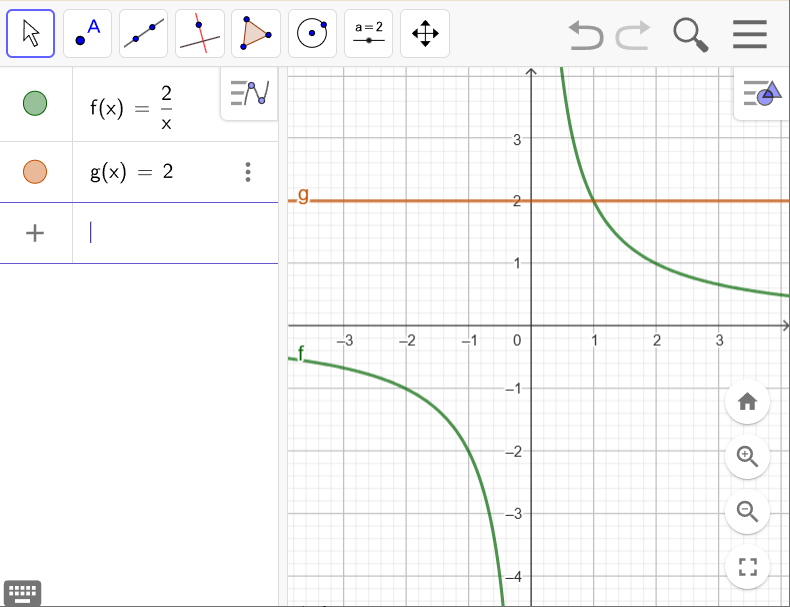Activate the Slider tool

pos(369,34)
